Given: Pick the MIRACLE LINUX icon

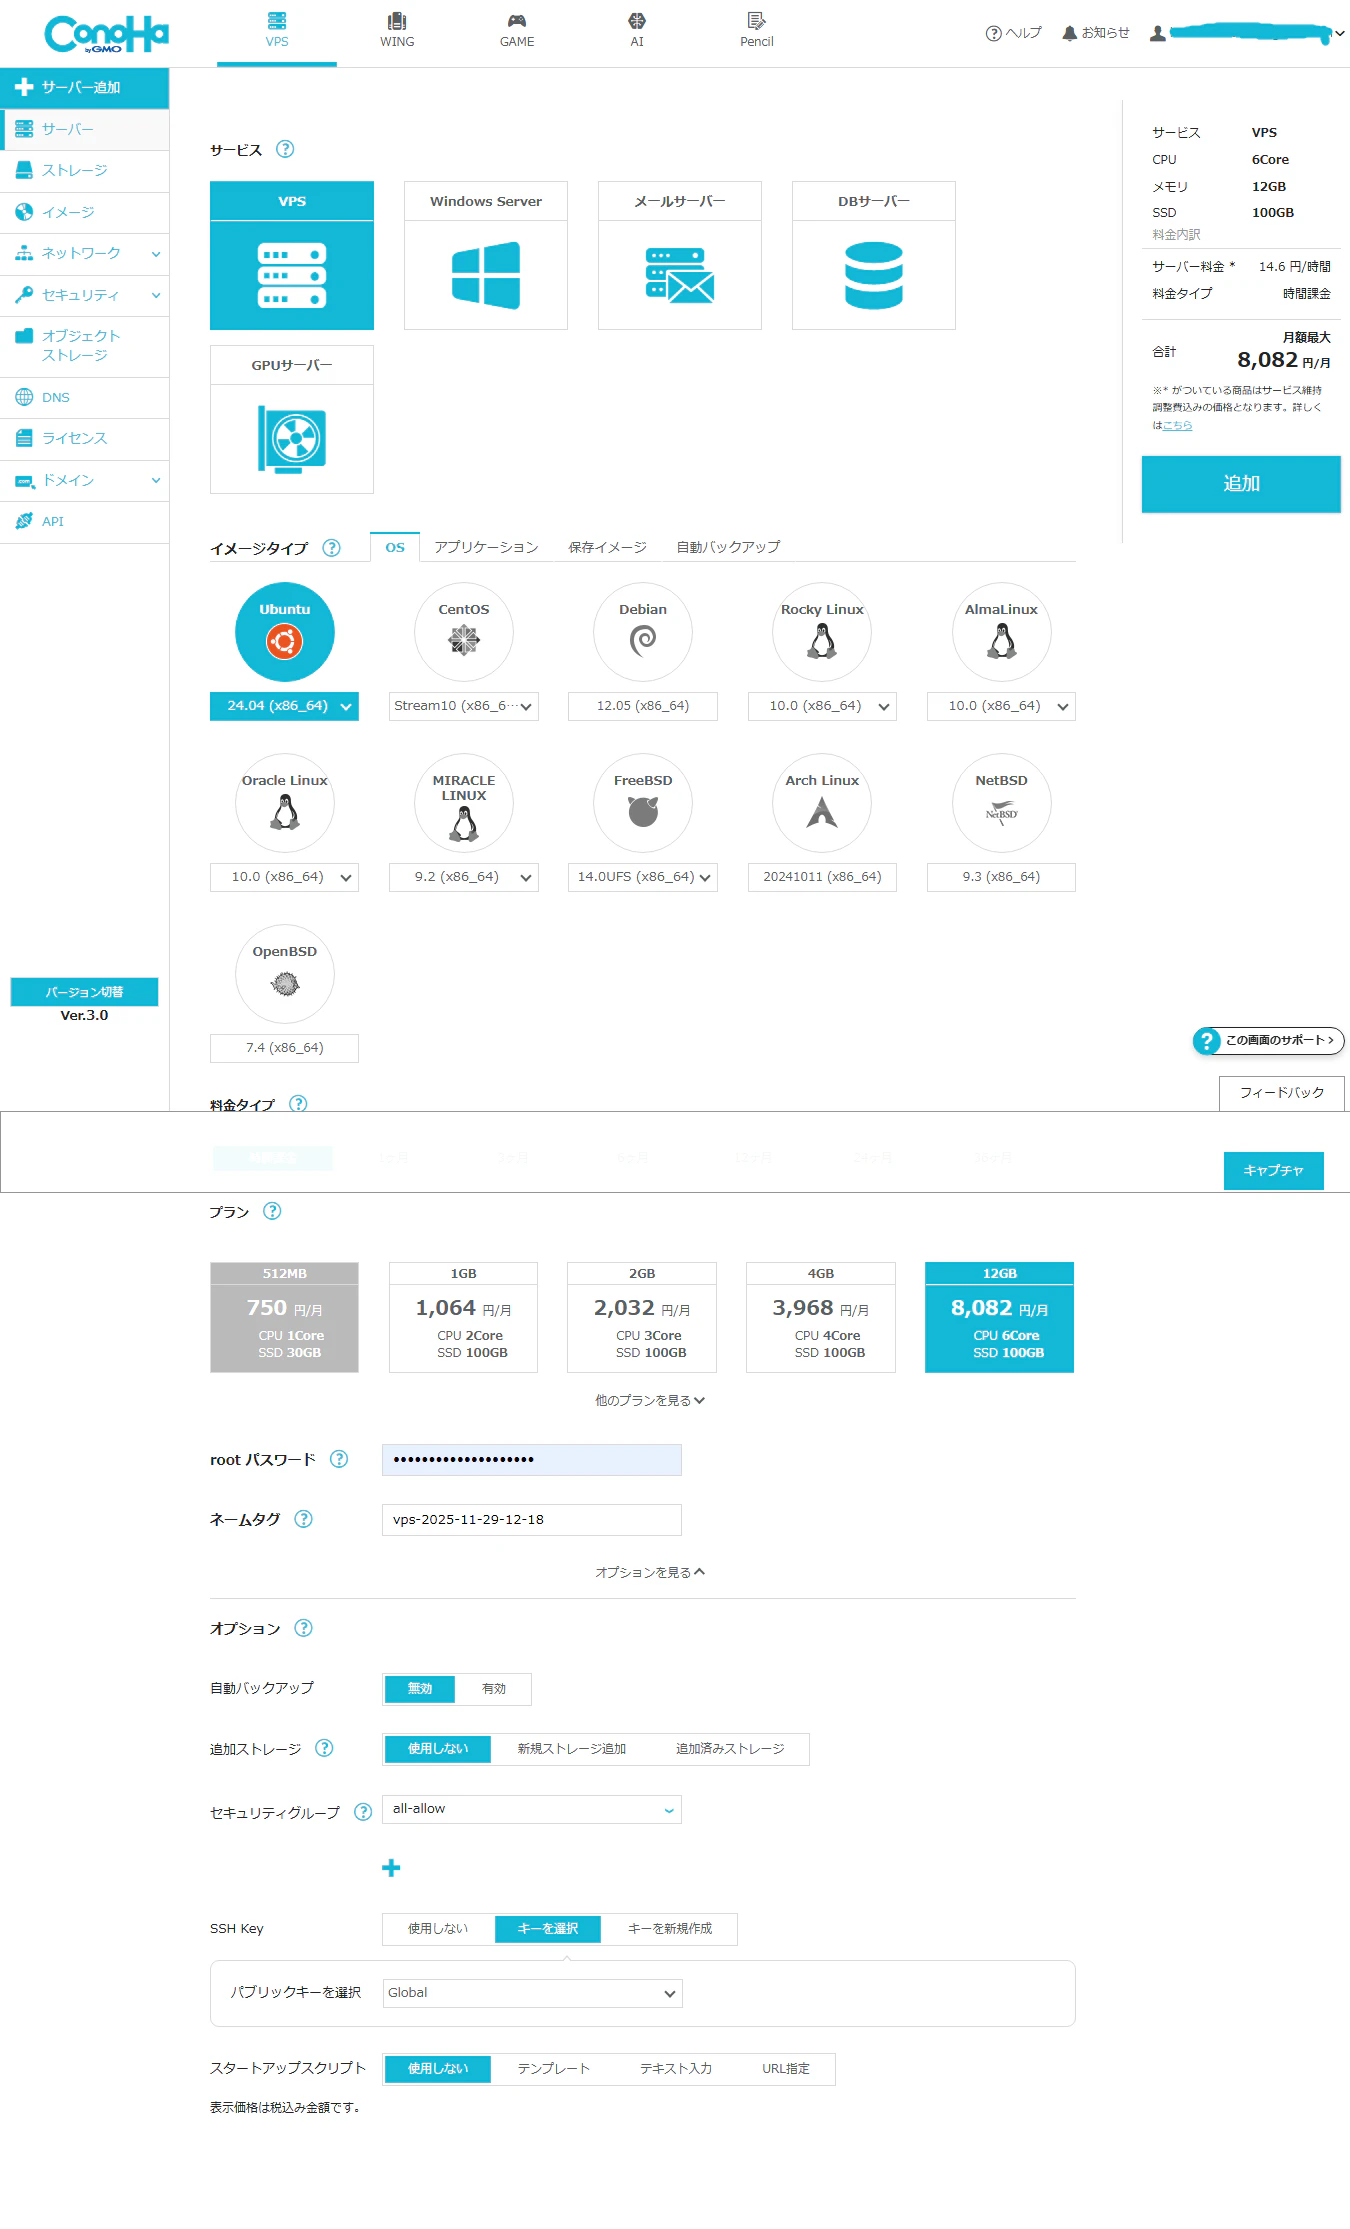Looking at the screenshot, I should coord(464,803).
